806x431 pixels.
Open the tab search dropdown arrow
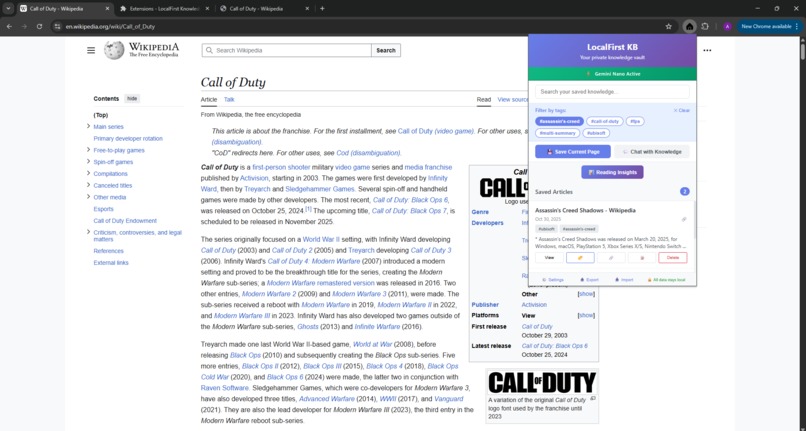[x=8, y=8]
